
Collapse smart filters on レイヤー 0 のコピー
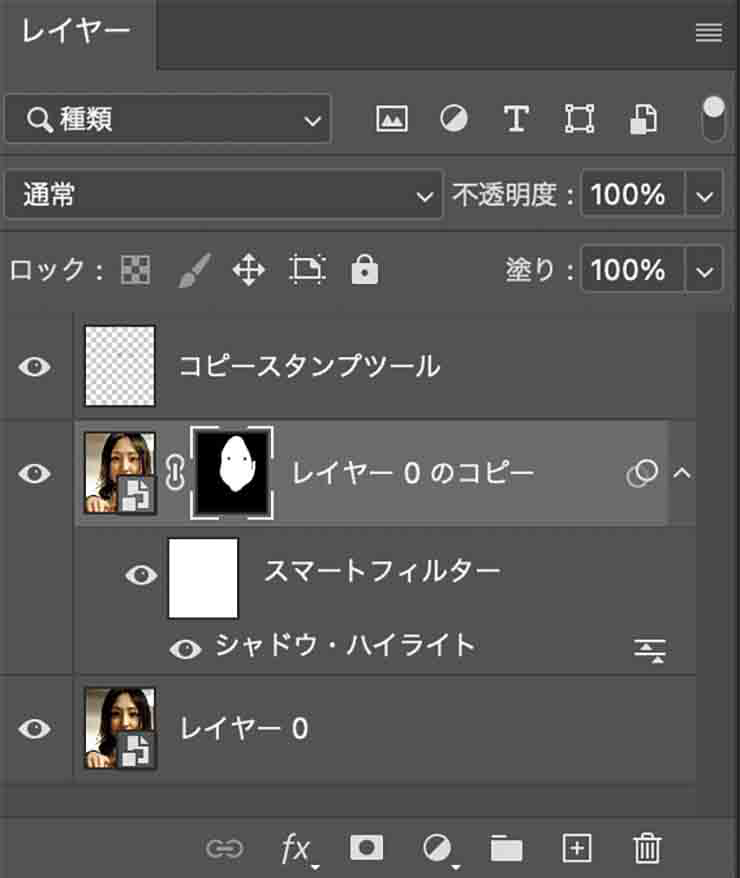683,474
